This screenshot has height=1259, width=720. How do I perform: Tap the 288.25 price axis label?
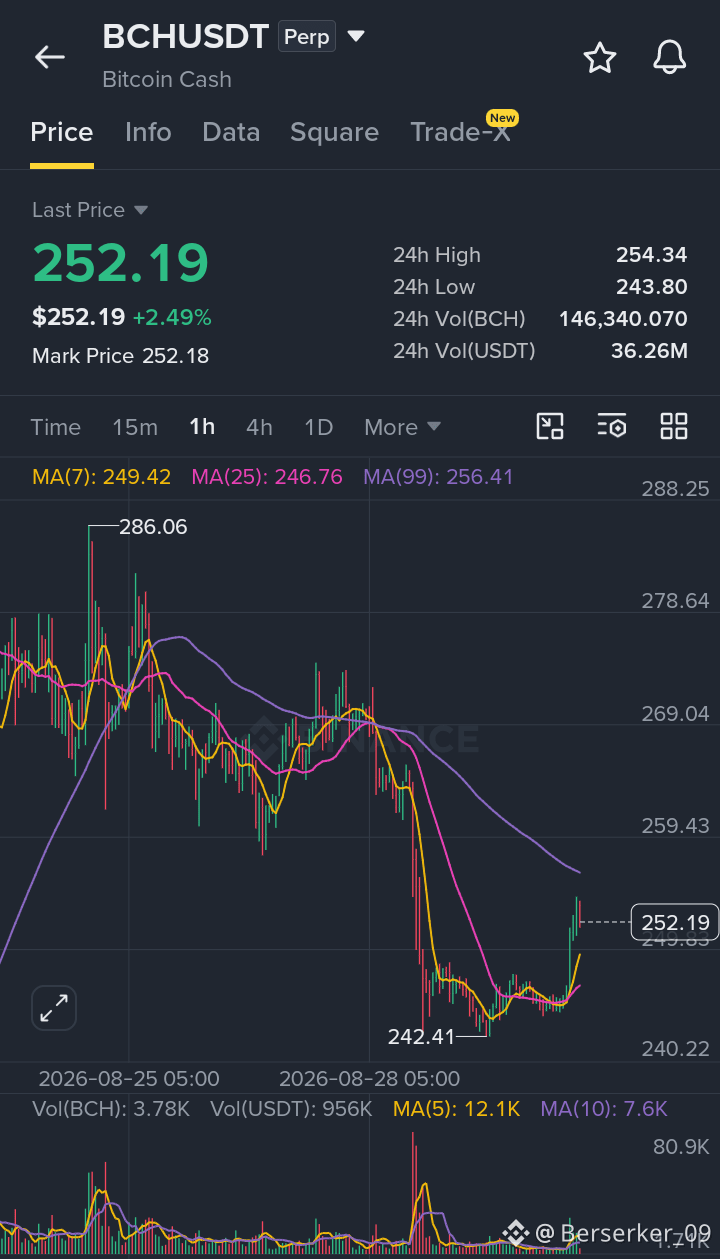(676, 488)
